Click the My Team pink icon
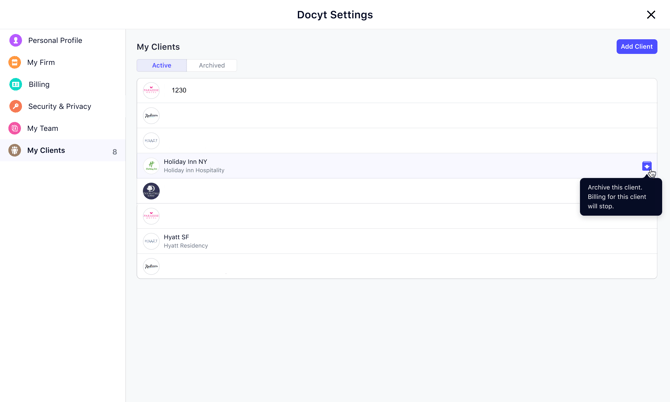The image size is (670, 402). click(x=15, y=128)
